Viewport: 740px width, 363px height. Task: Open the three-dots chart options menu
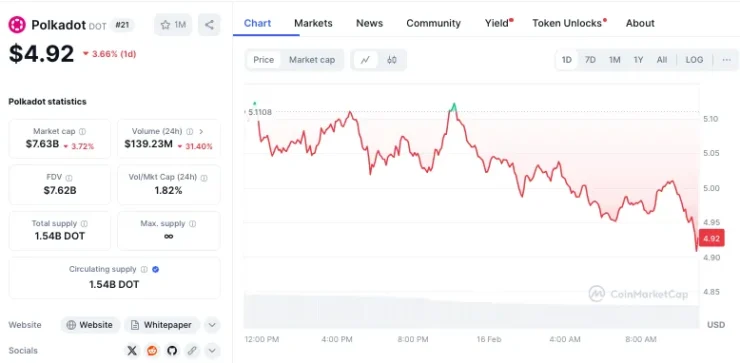click(727, 60)
